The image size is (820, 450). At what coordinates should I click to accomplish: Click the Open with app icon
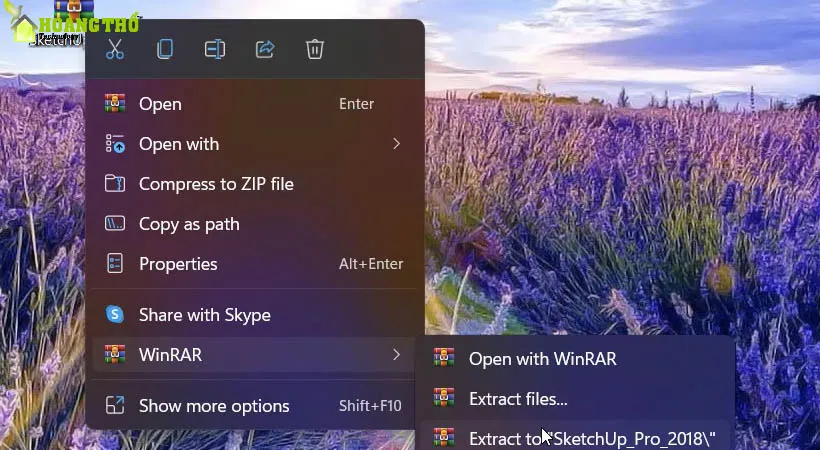point(115,144)
